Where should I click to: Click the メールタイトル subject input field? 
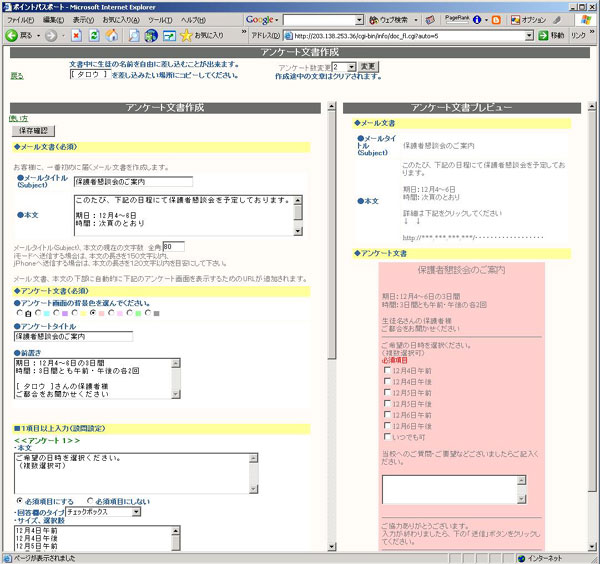coord(132,182)
